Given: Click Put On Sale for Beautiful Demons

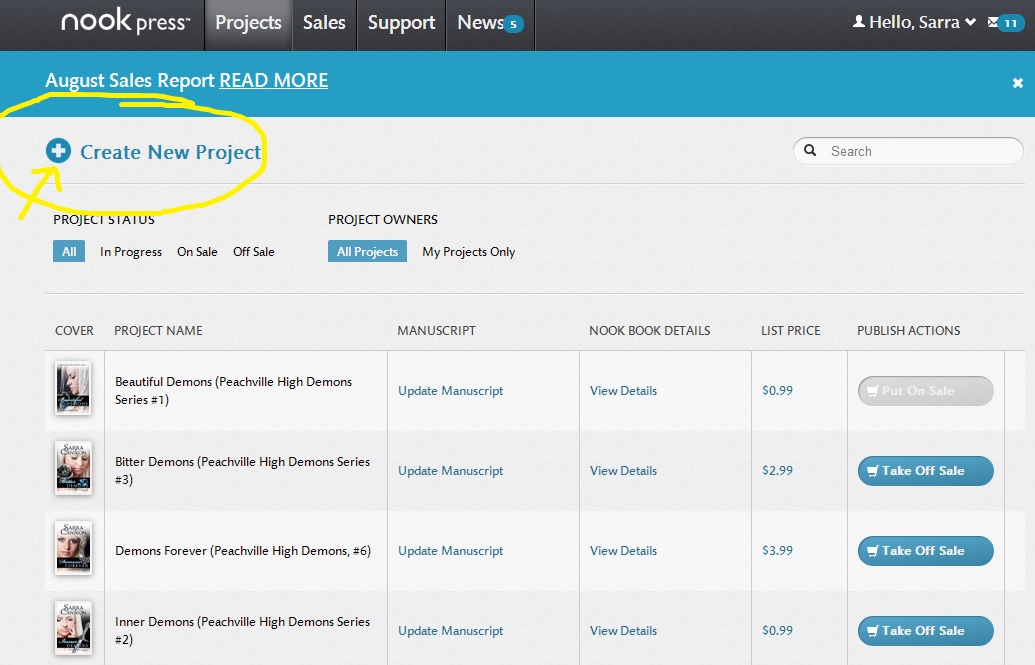Looking at the screenshot, I should click(925, 391).
